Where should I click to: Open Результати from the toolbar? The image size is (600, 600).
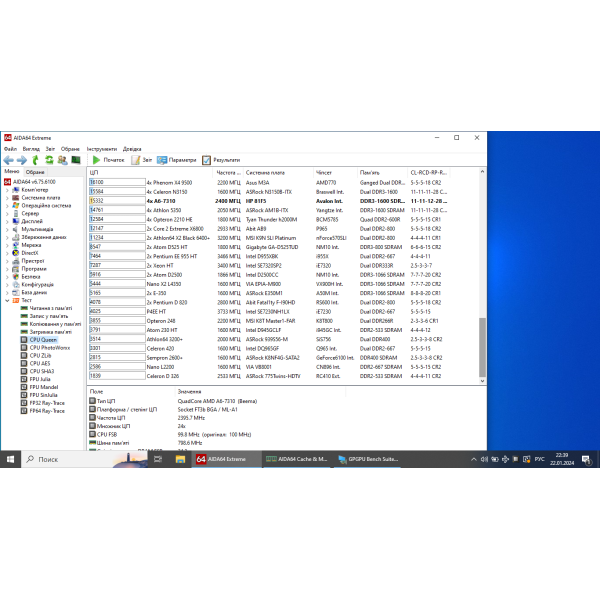tap(221, 160)
